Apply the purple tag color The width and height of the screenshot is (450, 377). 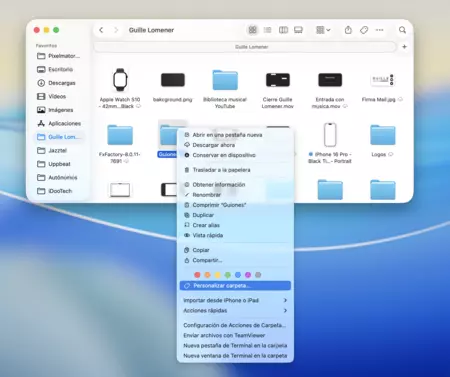pos(248,275)
